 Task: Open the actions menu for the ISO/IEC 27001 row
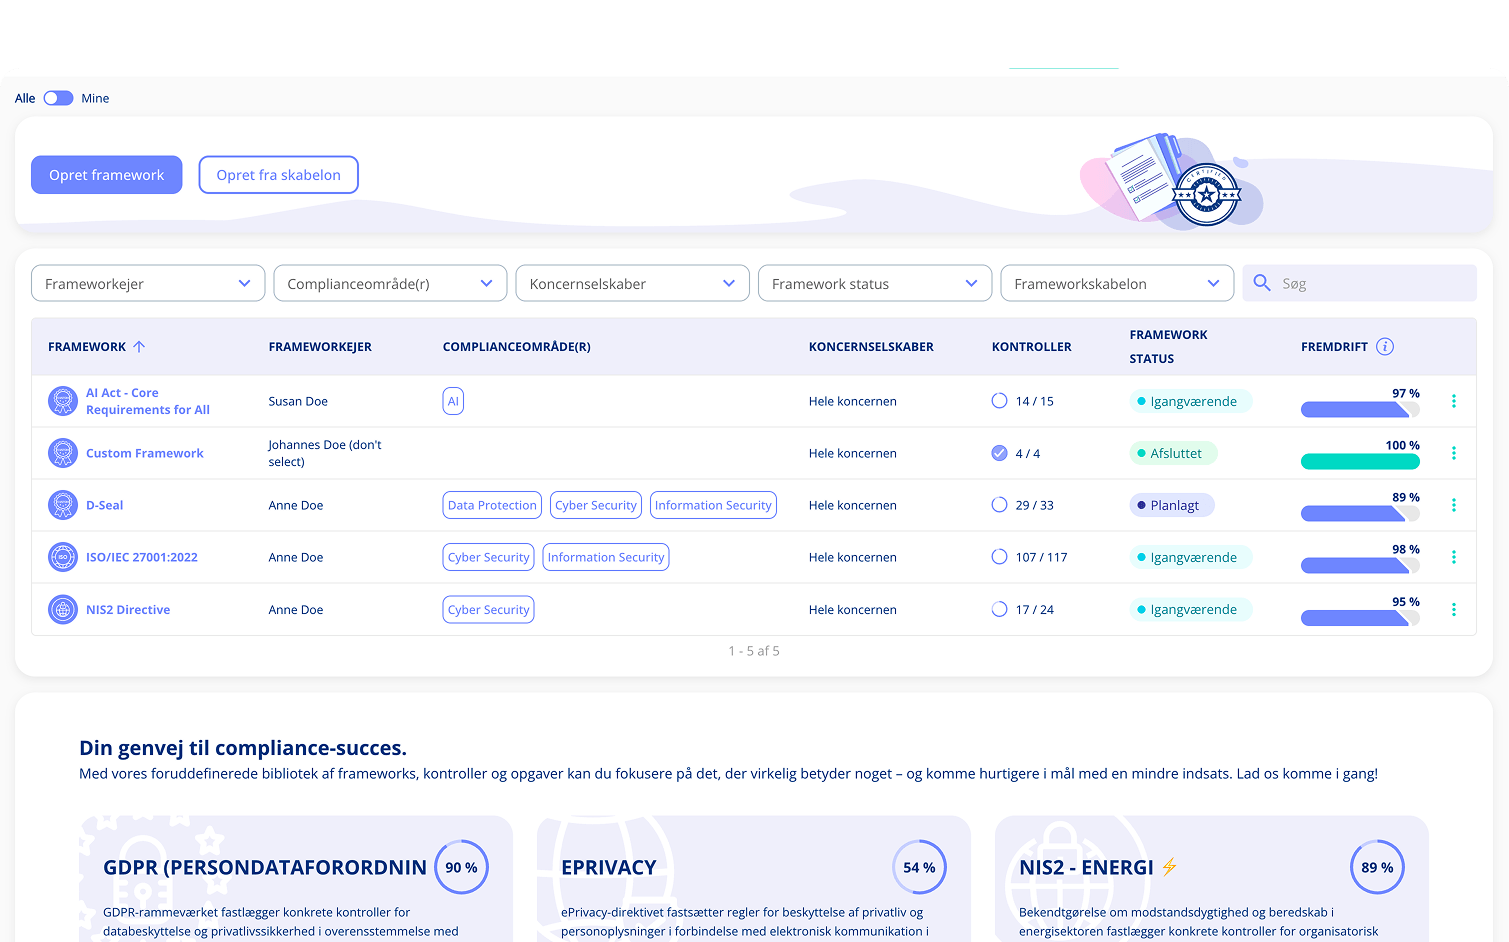coord(1453,557)
